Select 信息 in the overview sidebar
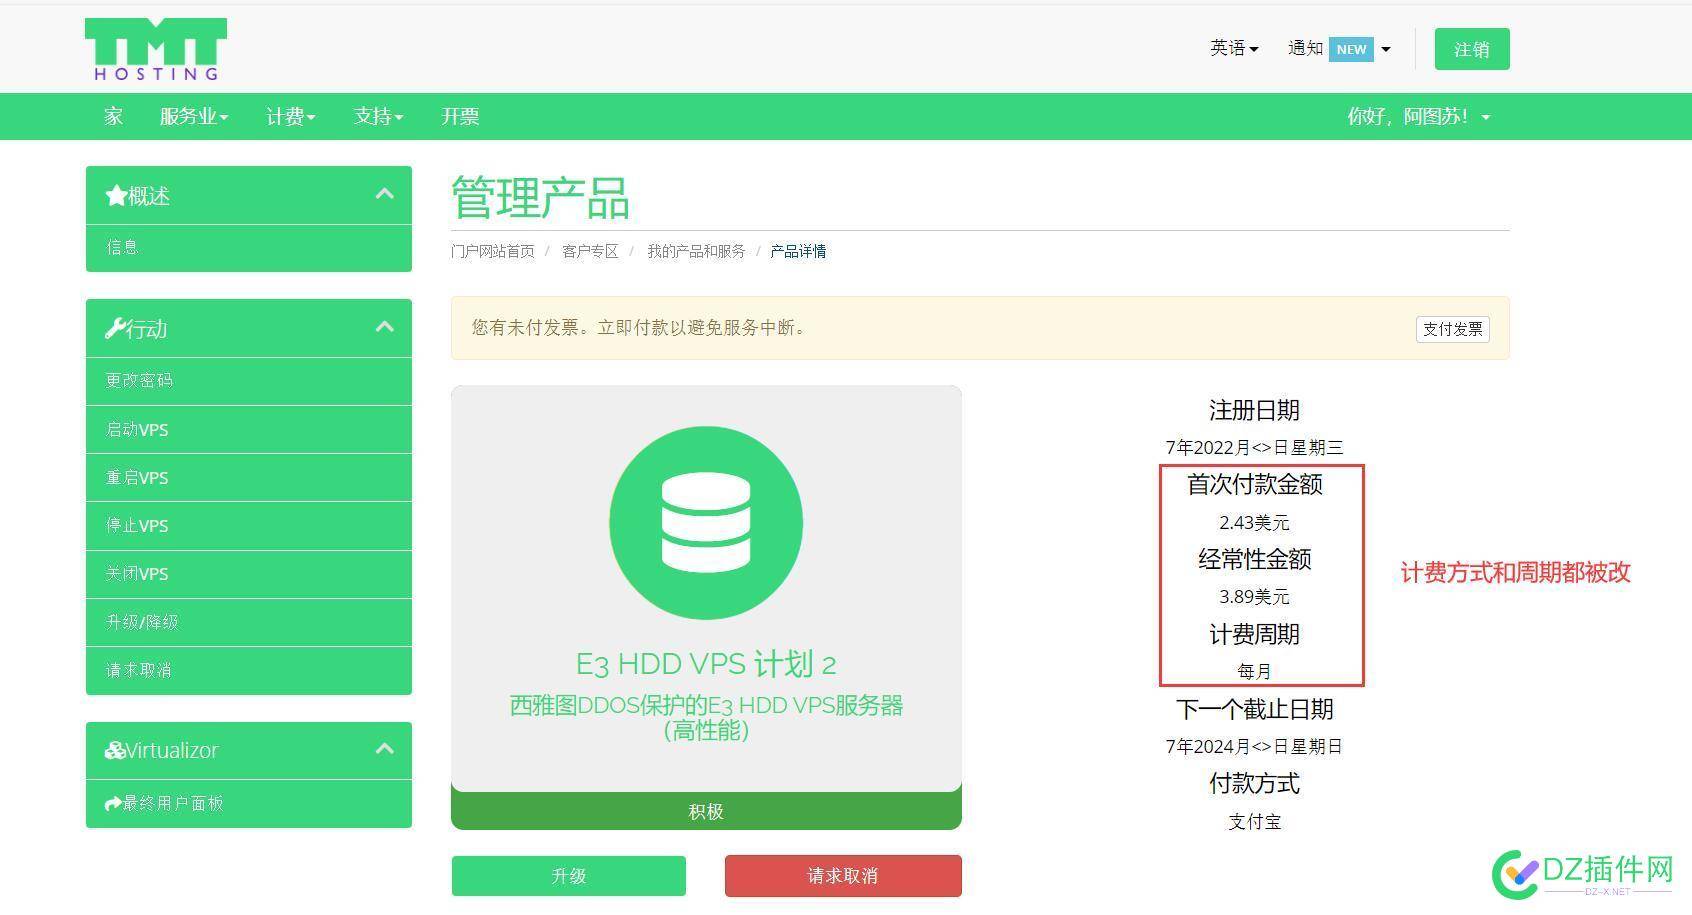 [x=249, y=247]
